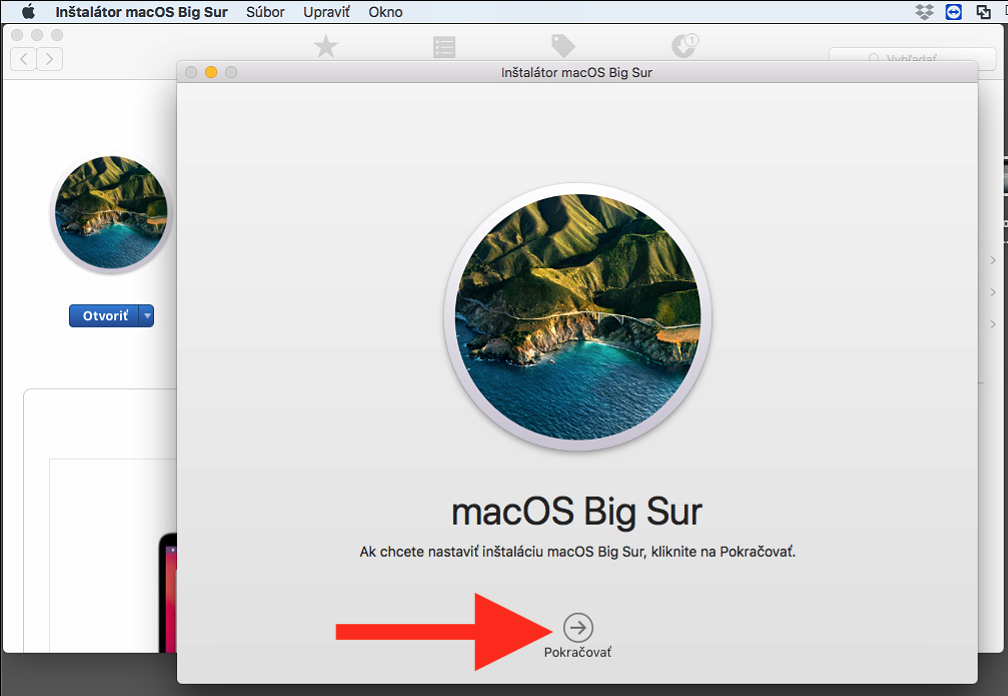Screen dimensions: 1008x696
Task: Open Updates icon with badge
Action: tap(684, 46)
